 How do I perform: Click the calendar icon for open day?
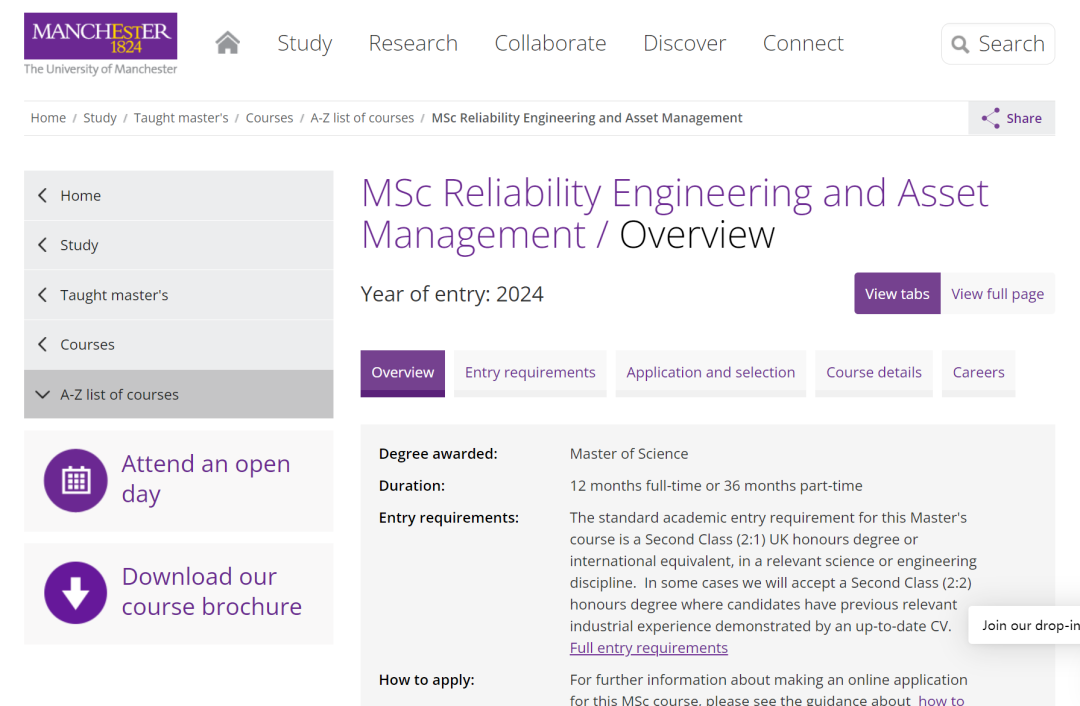76,480
